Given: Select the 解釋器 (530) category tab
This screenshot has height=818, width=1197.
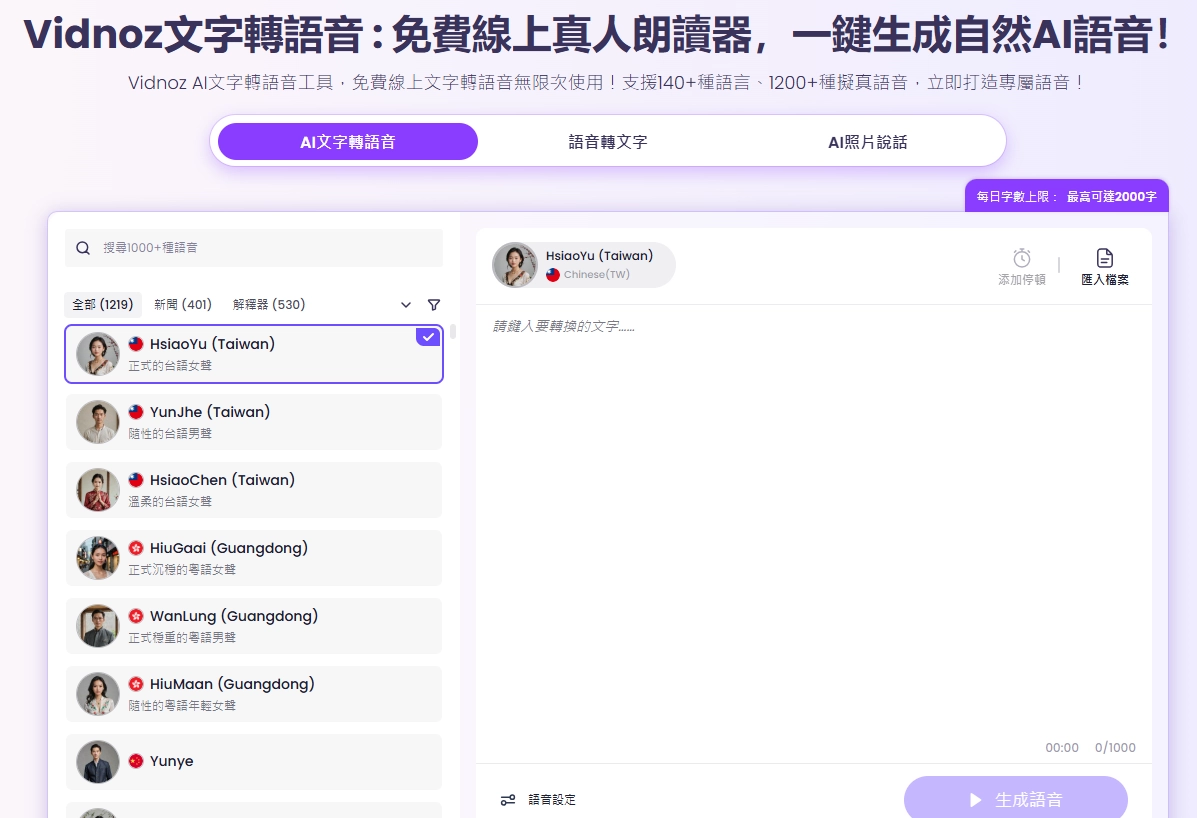Looking at the screenshot, I should coord(269,304).
